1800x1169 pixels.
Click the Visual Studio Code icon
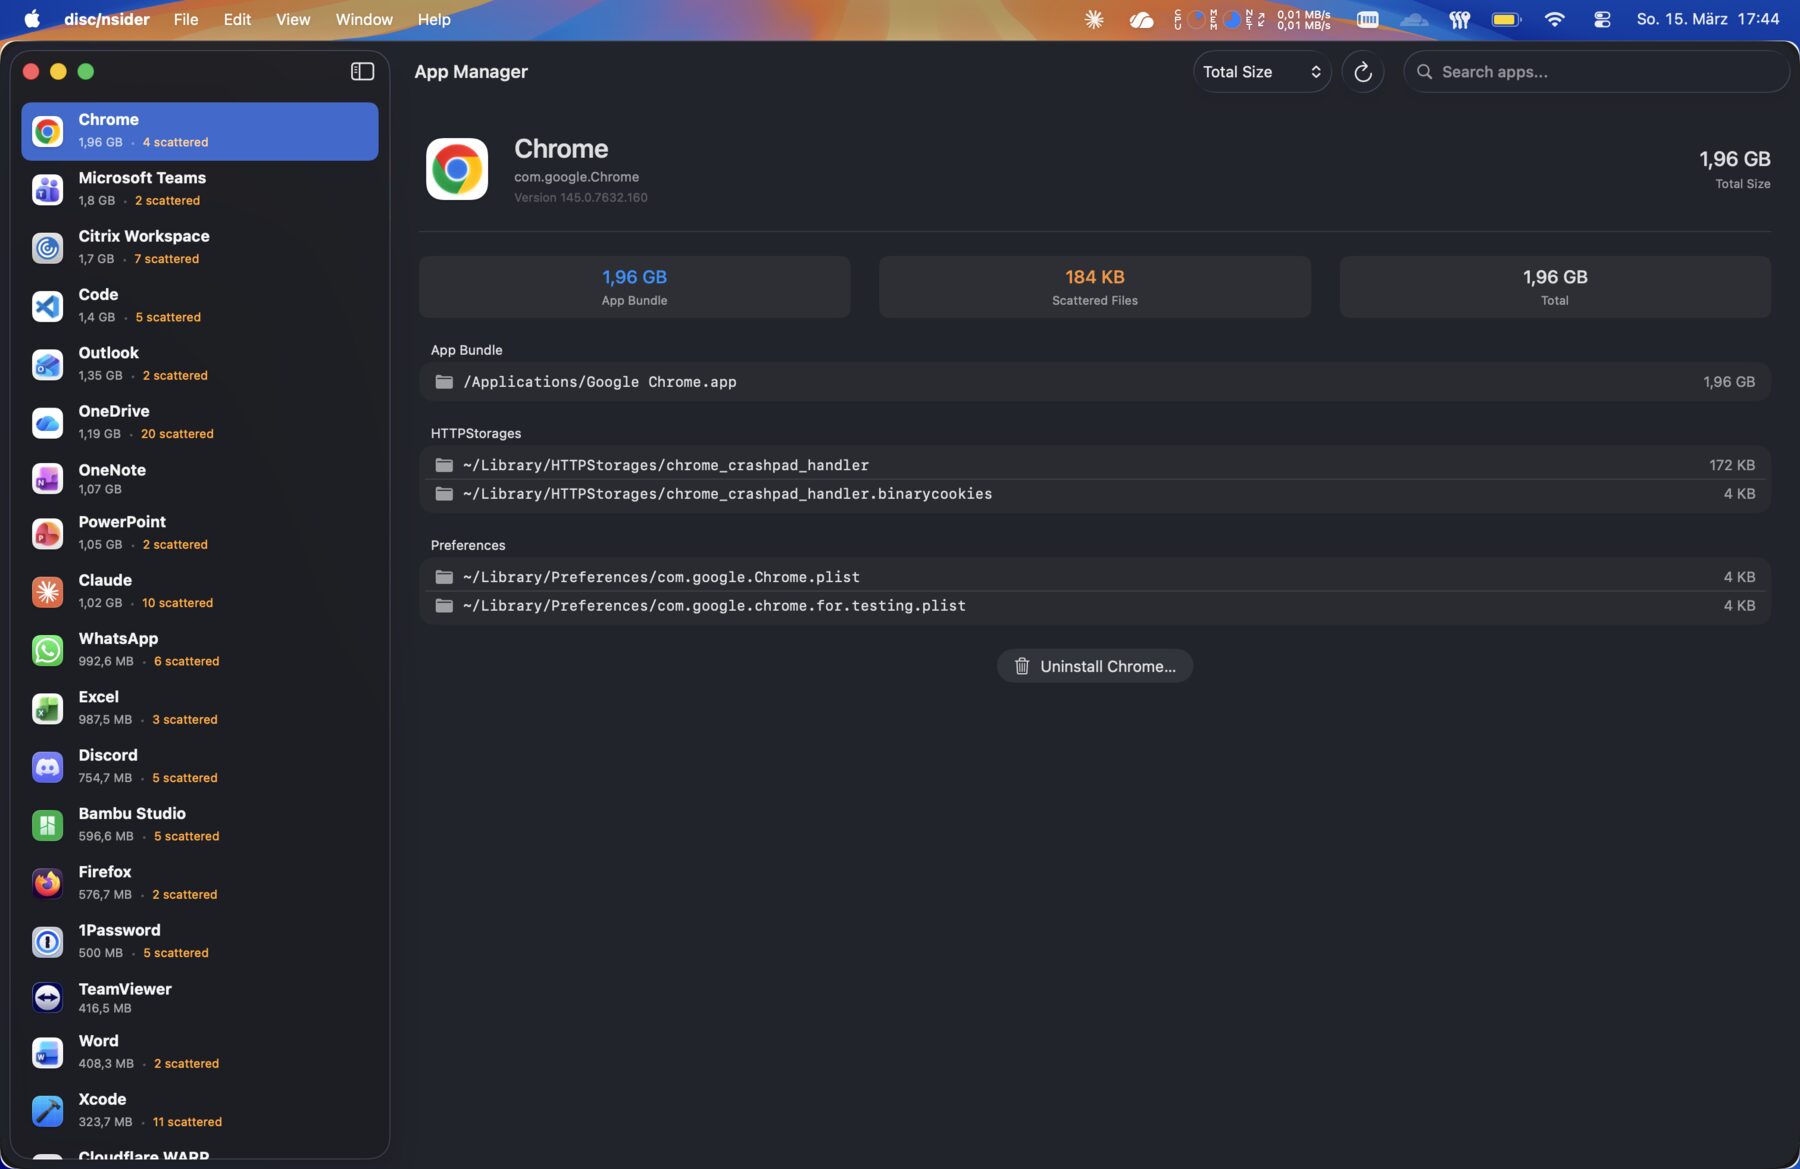pos(47,306)
